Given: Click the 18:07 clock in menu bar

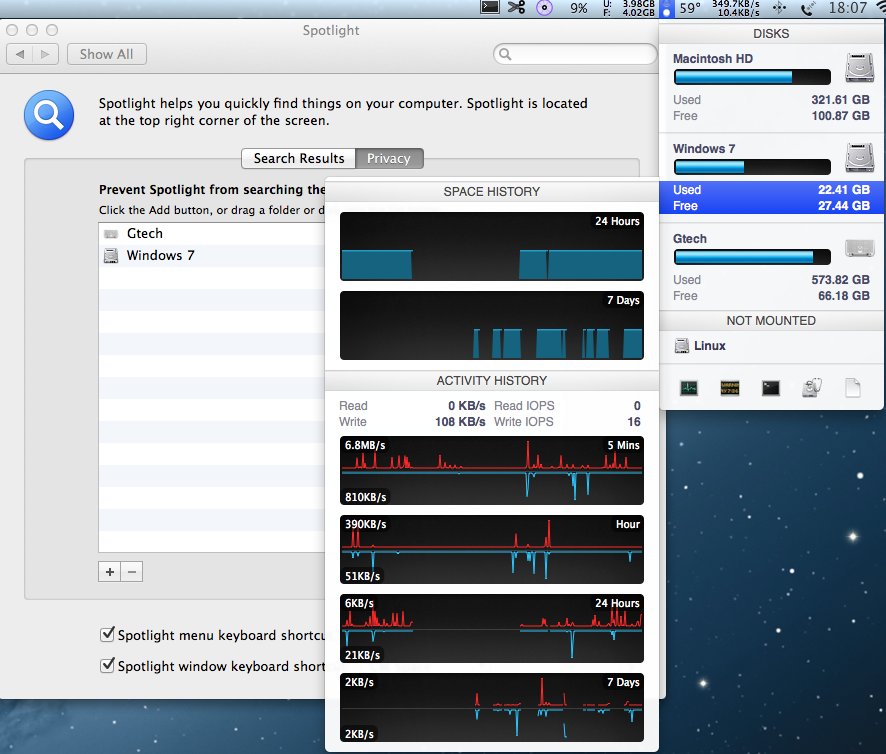Looking at the screenshot, I should point(848,8).
